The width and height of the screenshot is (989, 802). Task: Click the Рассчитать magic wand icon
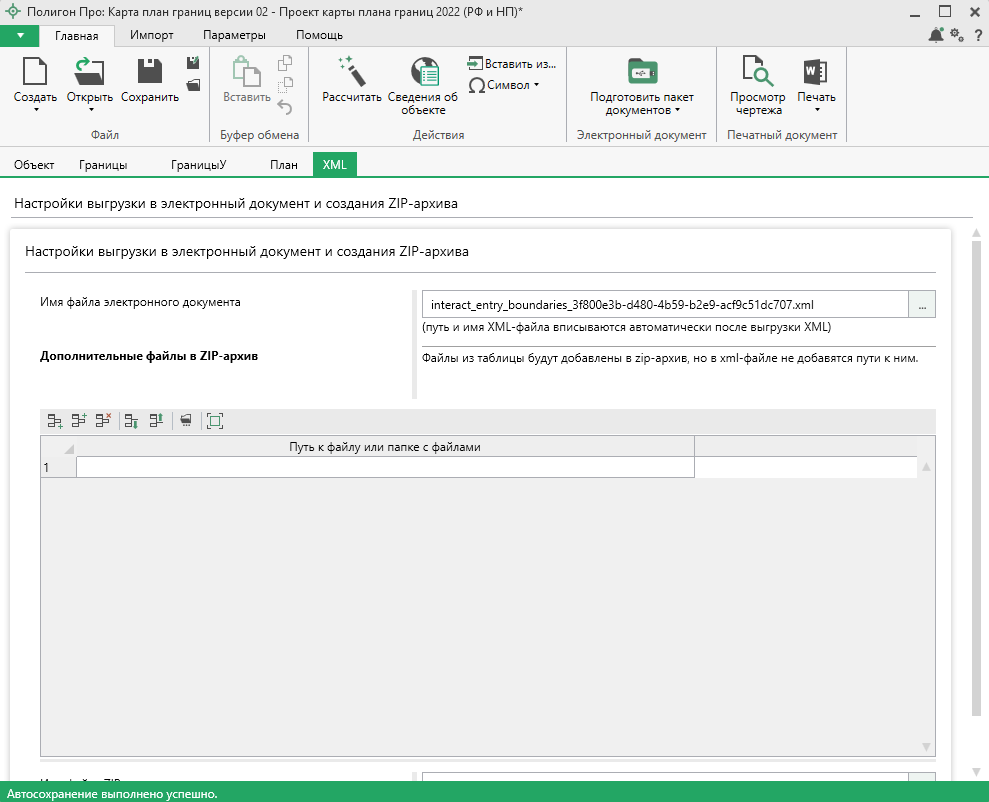pyautogui.click(x=351, y=72)
